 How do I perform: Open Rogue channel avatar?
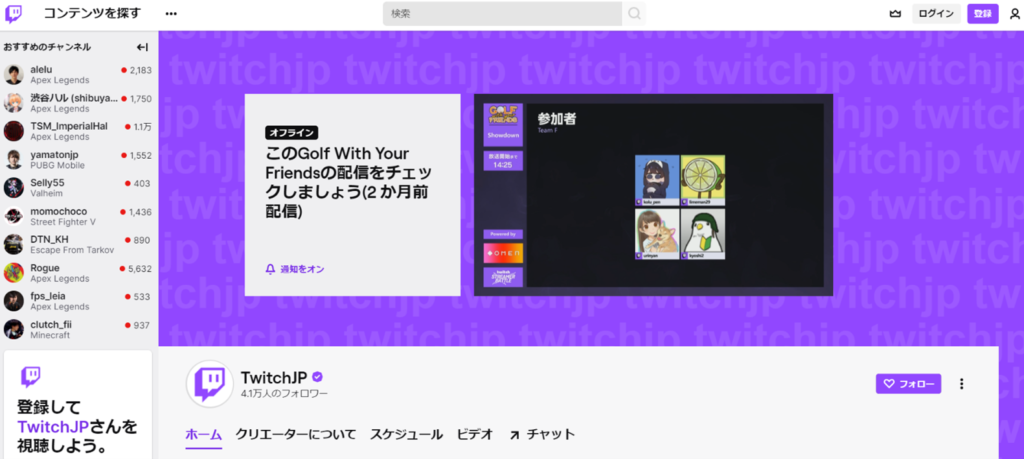[14, 272]
